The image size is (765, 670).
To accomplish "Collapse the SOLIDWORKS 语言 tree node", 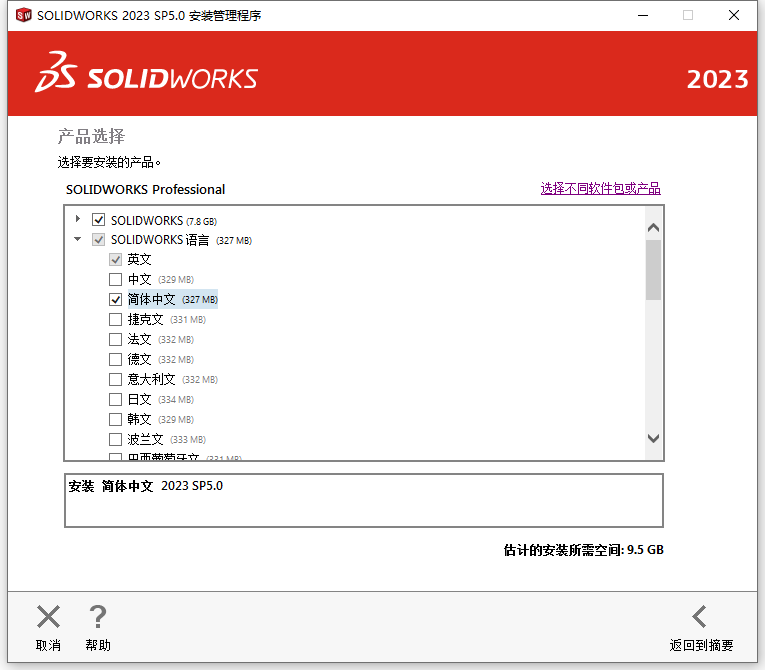I will coord(78,239).
